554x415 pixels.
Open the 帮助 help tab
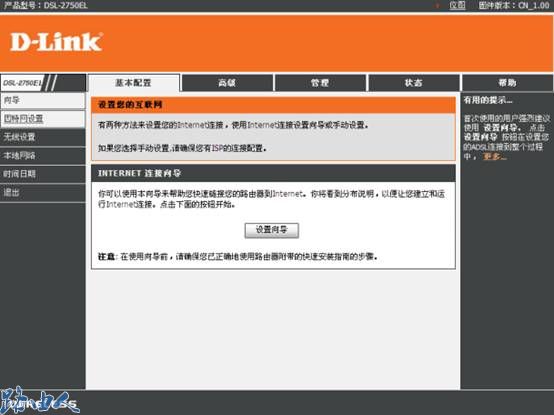(x=508, y=83)
